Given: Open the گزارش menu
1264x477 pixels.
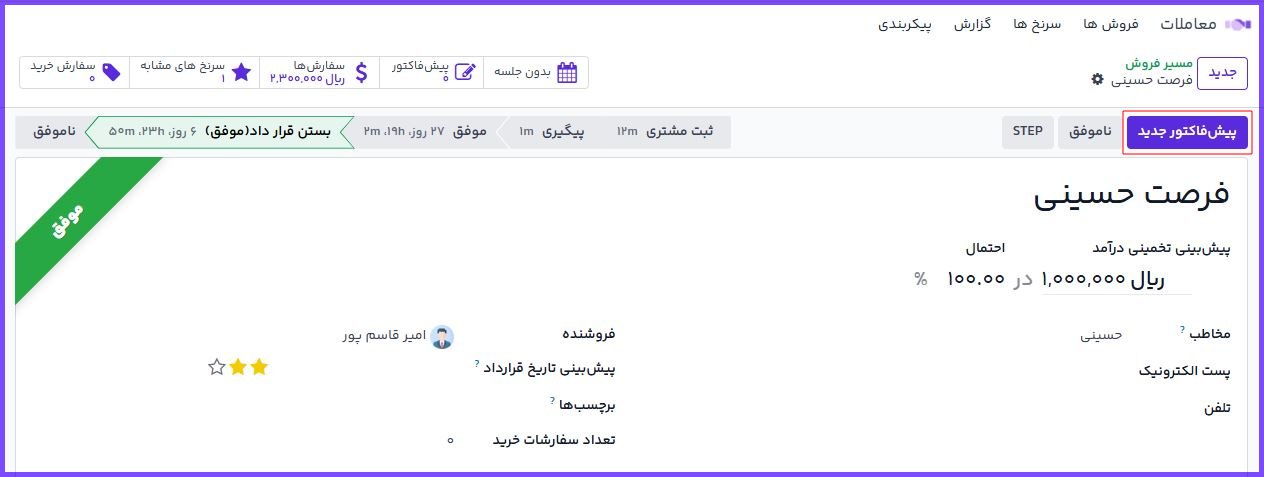Looking at the screenshot, I should 971,24.
